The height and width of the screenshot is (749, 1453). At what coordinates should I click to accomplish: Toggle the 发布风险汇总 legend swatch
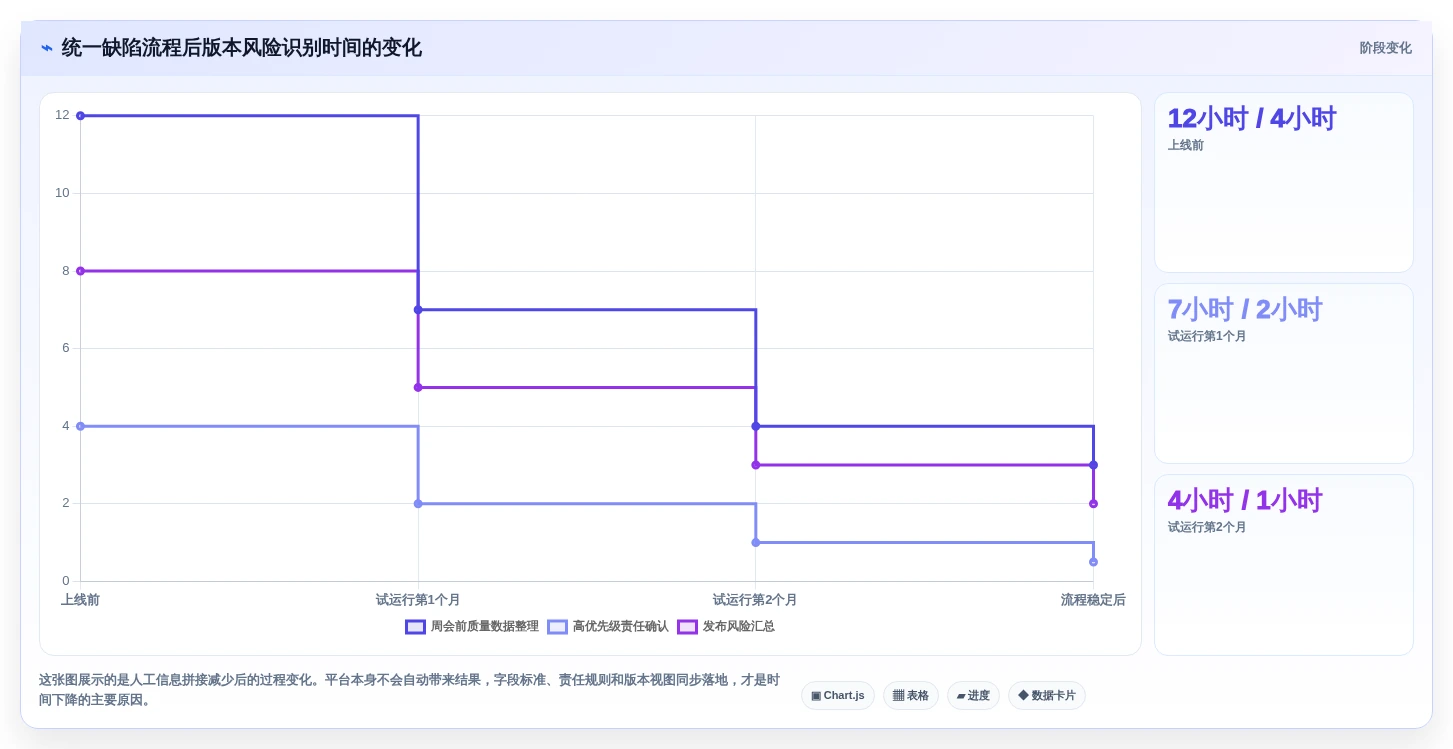pyautogui.click(x=687, y=627)
